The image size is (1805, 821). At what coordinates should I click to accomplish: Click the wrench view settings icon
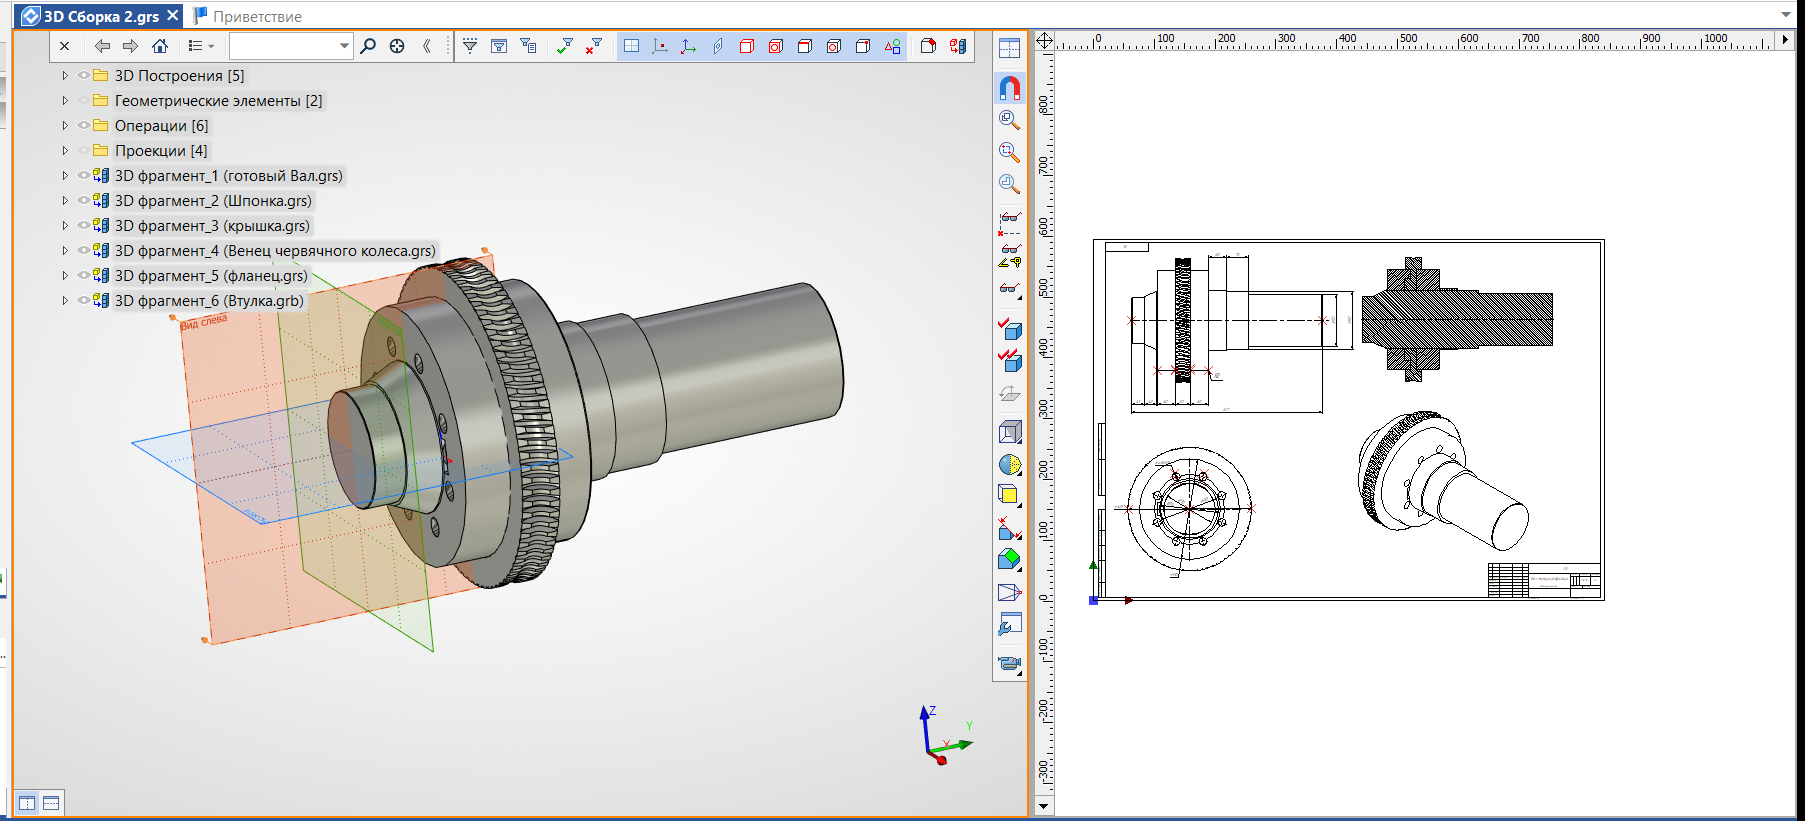pos(1009,625)
